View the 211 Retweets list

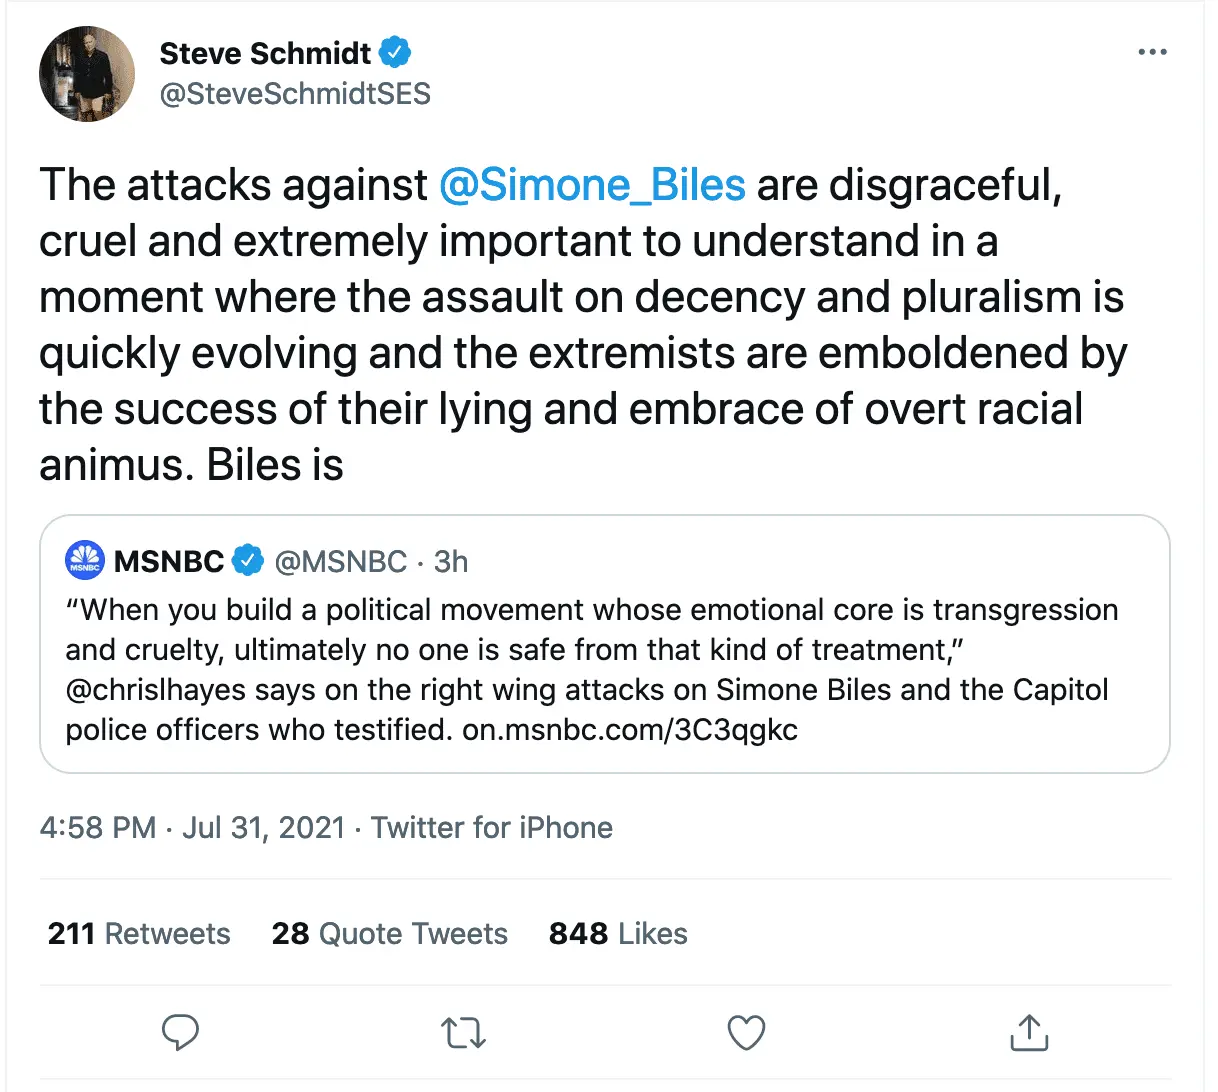pos(139,933)
